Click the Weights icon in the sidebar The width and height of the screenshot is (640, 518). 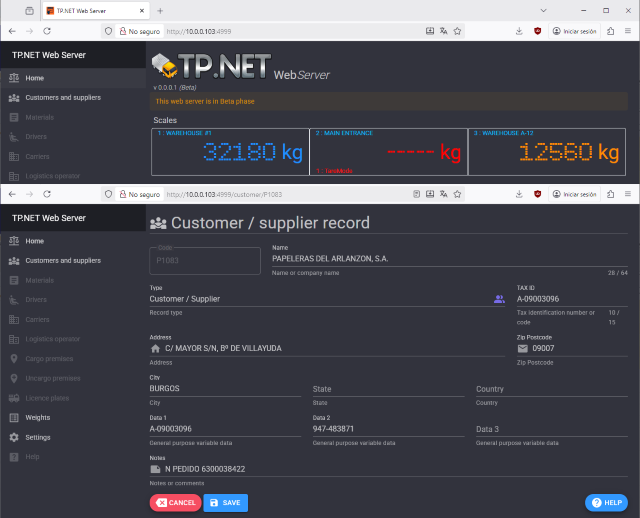click(x=14, y=418)
